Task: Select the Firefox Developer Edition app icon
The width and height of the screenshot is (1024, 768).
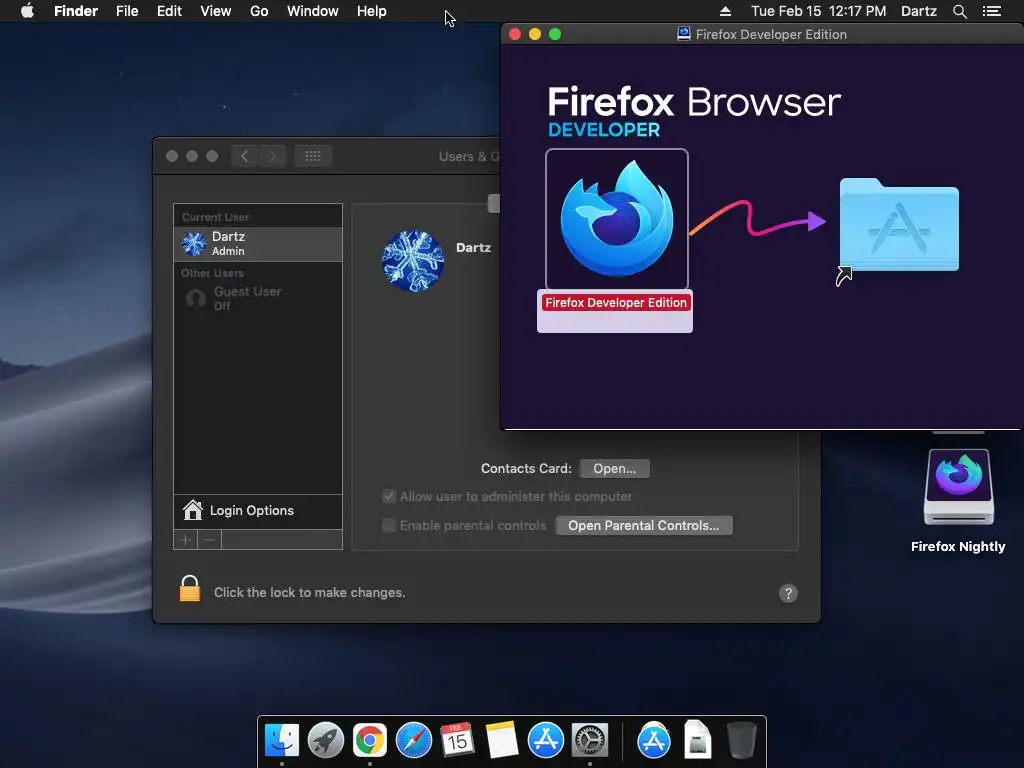Action: [616, 219]
